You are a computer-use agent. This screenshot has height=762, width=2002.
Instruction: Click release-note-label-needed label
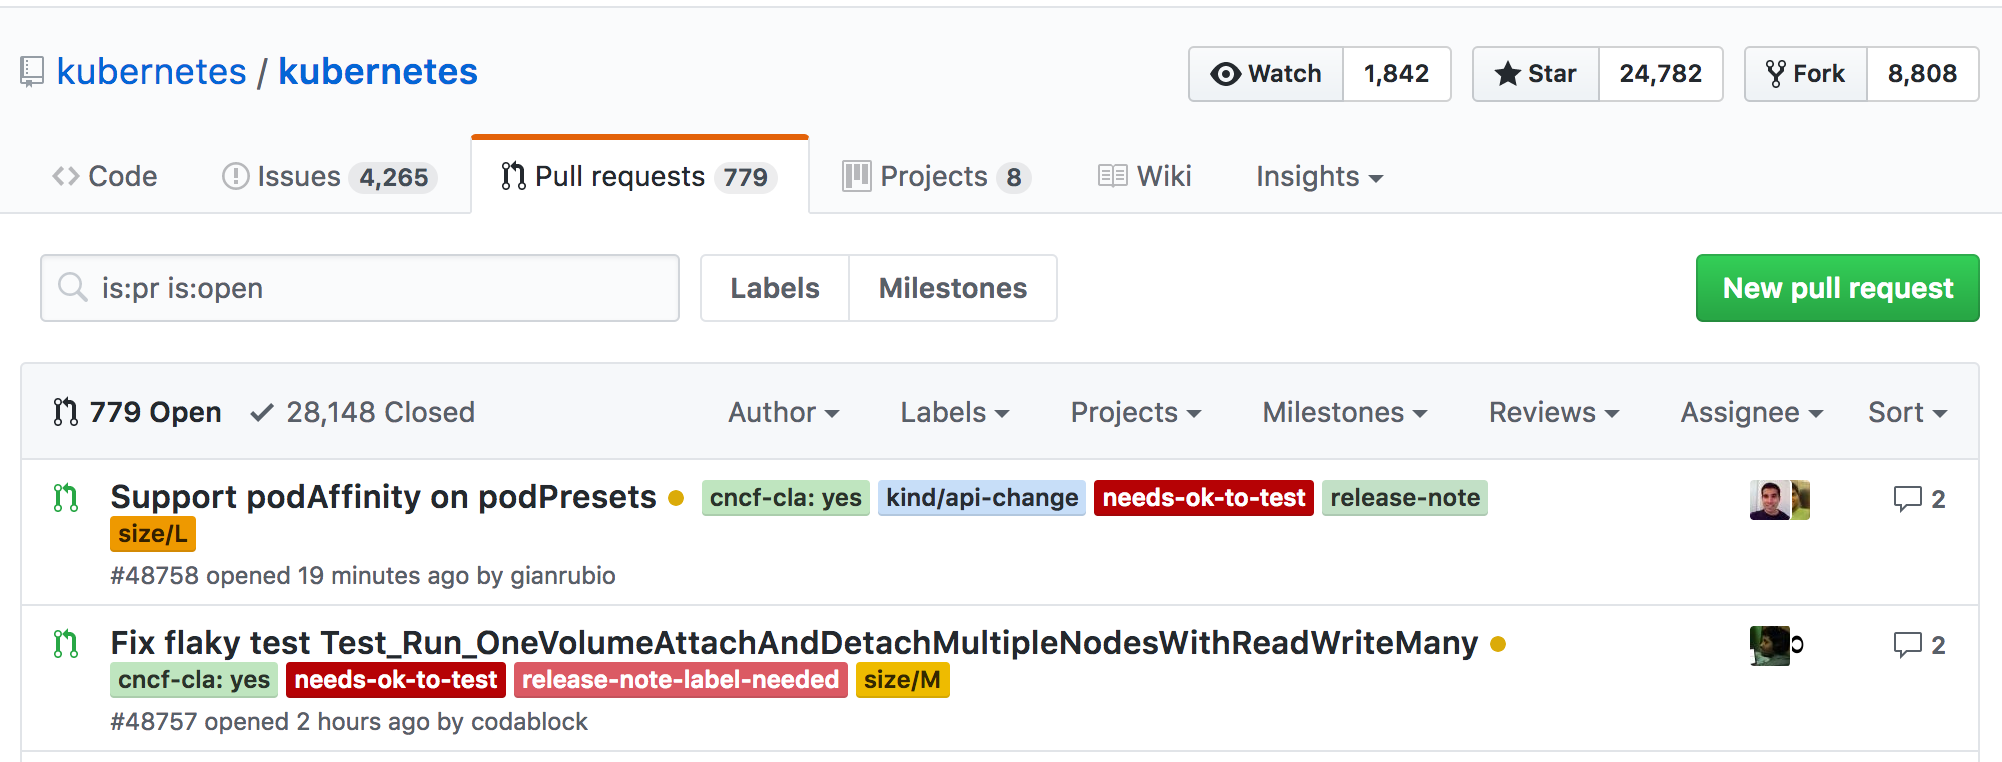[681, 680]
